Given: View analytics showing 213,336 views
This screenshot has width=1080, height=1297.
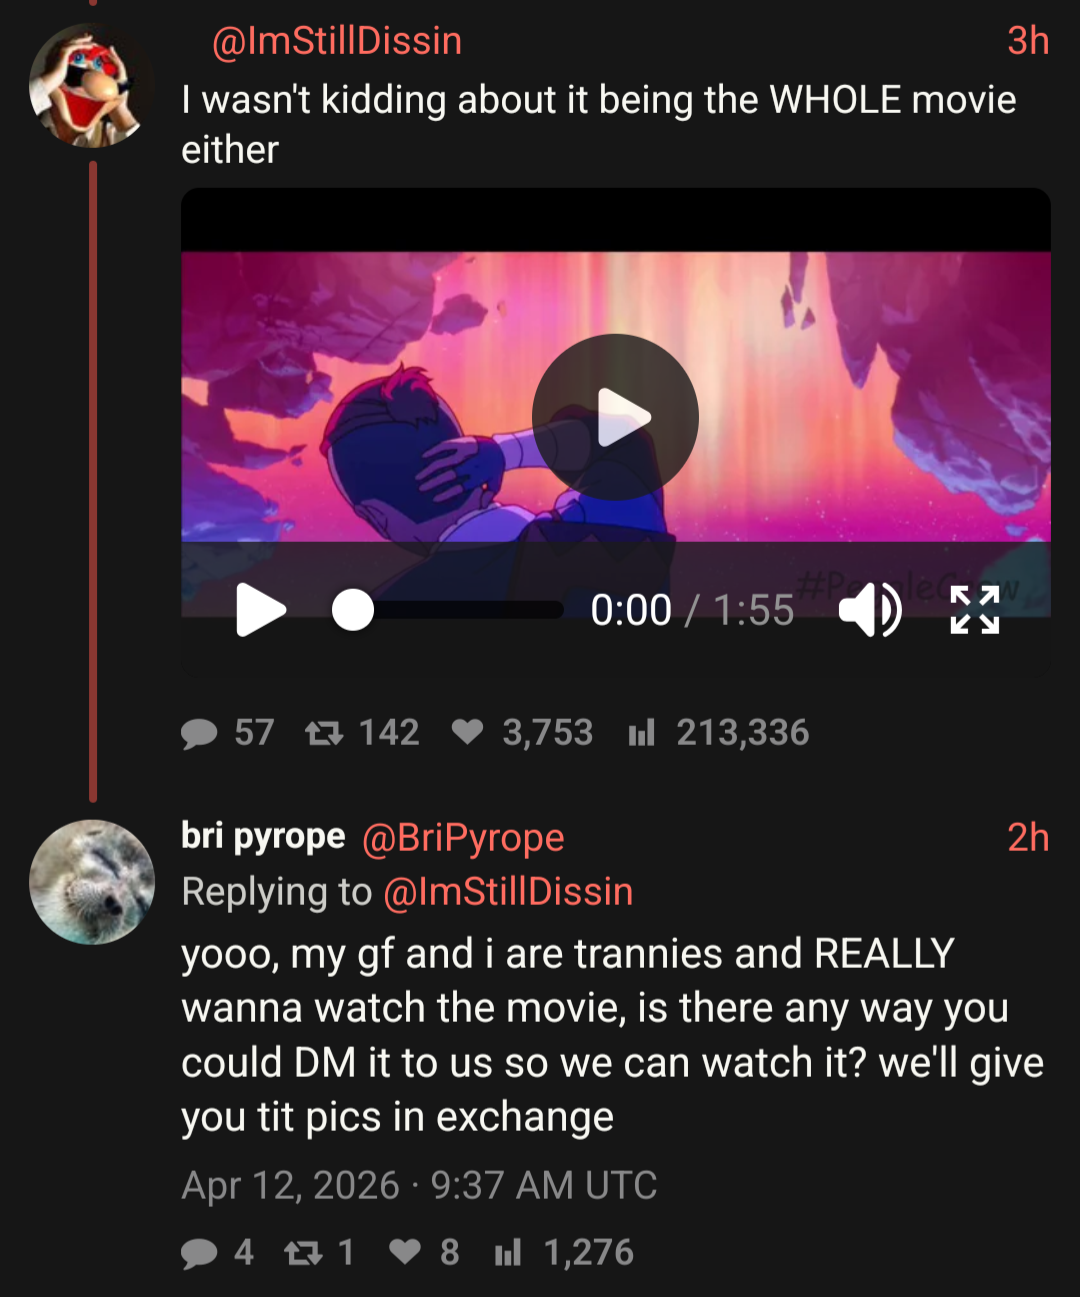Looking at the screenshot, I should pos(641,733).
